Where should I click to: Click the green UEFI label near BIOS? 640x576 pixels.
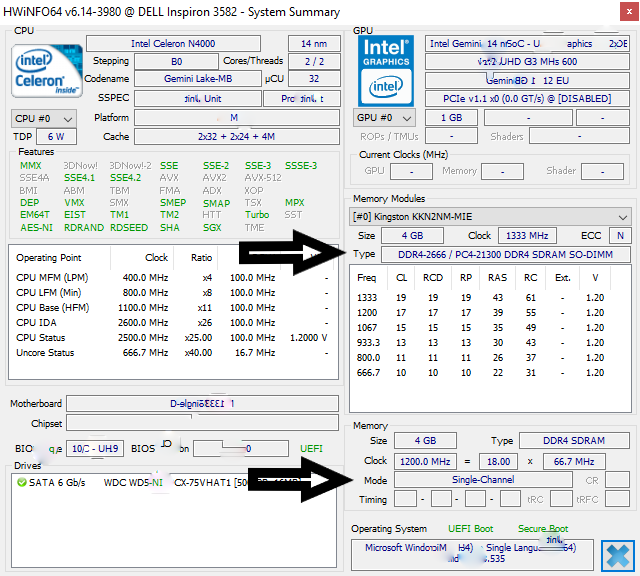point(311,449)
